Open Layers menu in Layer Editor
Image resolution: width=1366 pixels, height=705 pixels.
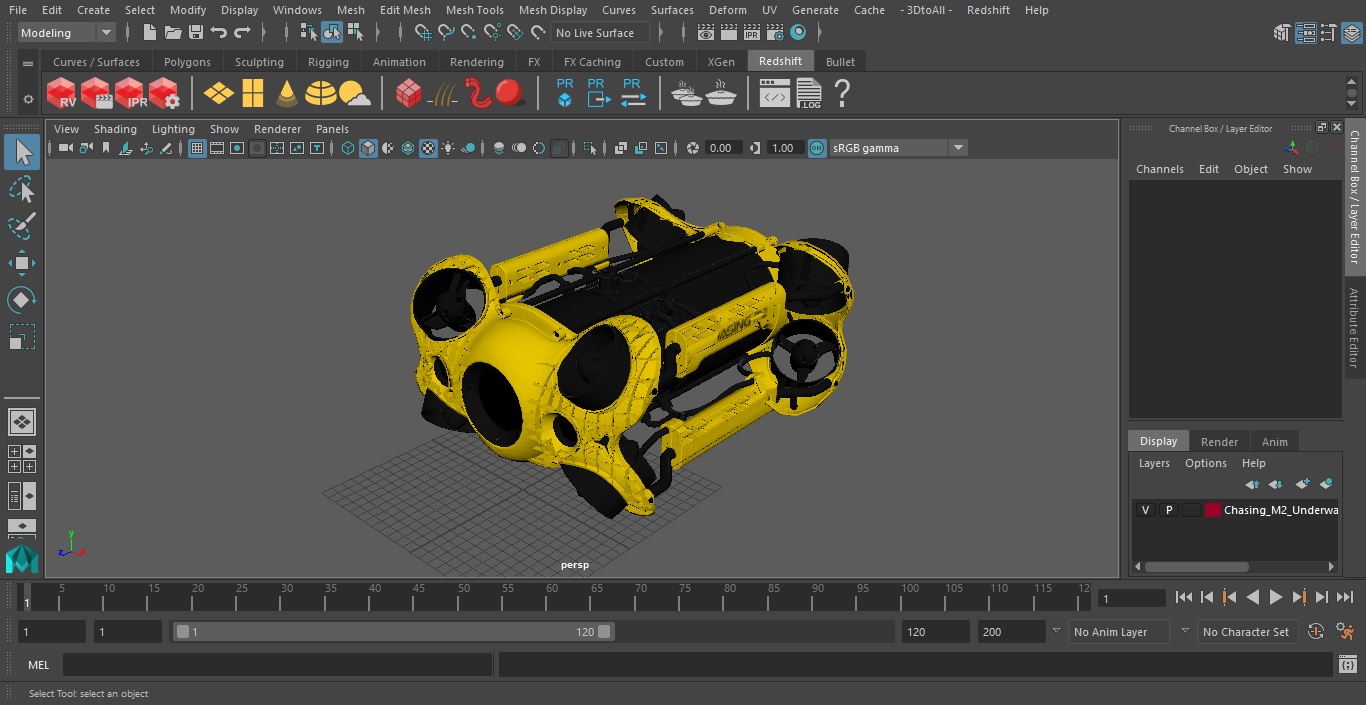point(1154,463)
